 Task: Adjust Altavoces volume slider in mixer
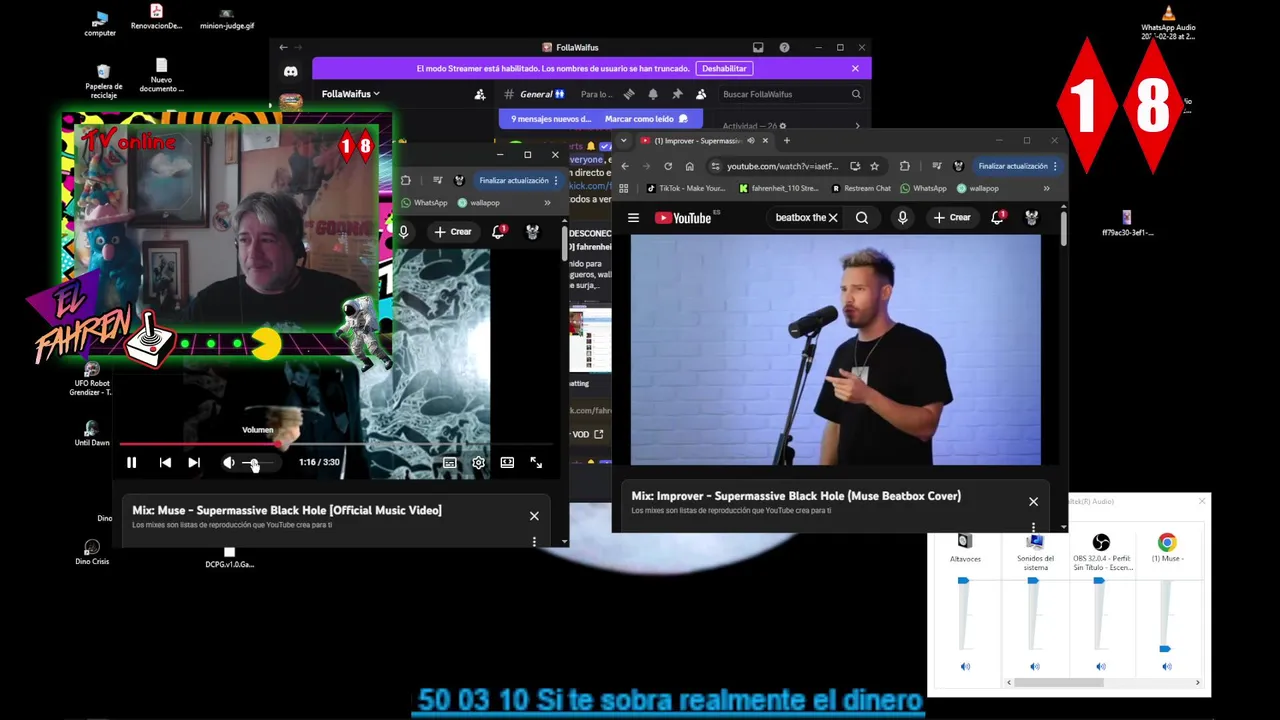[963, 580]
